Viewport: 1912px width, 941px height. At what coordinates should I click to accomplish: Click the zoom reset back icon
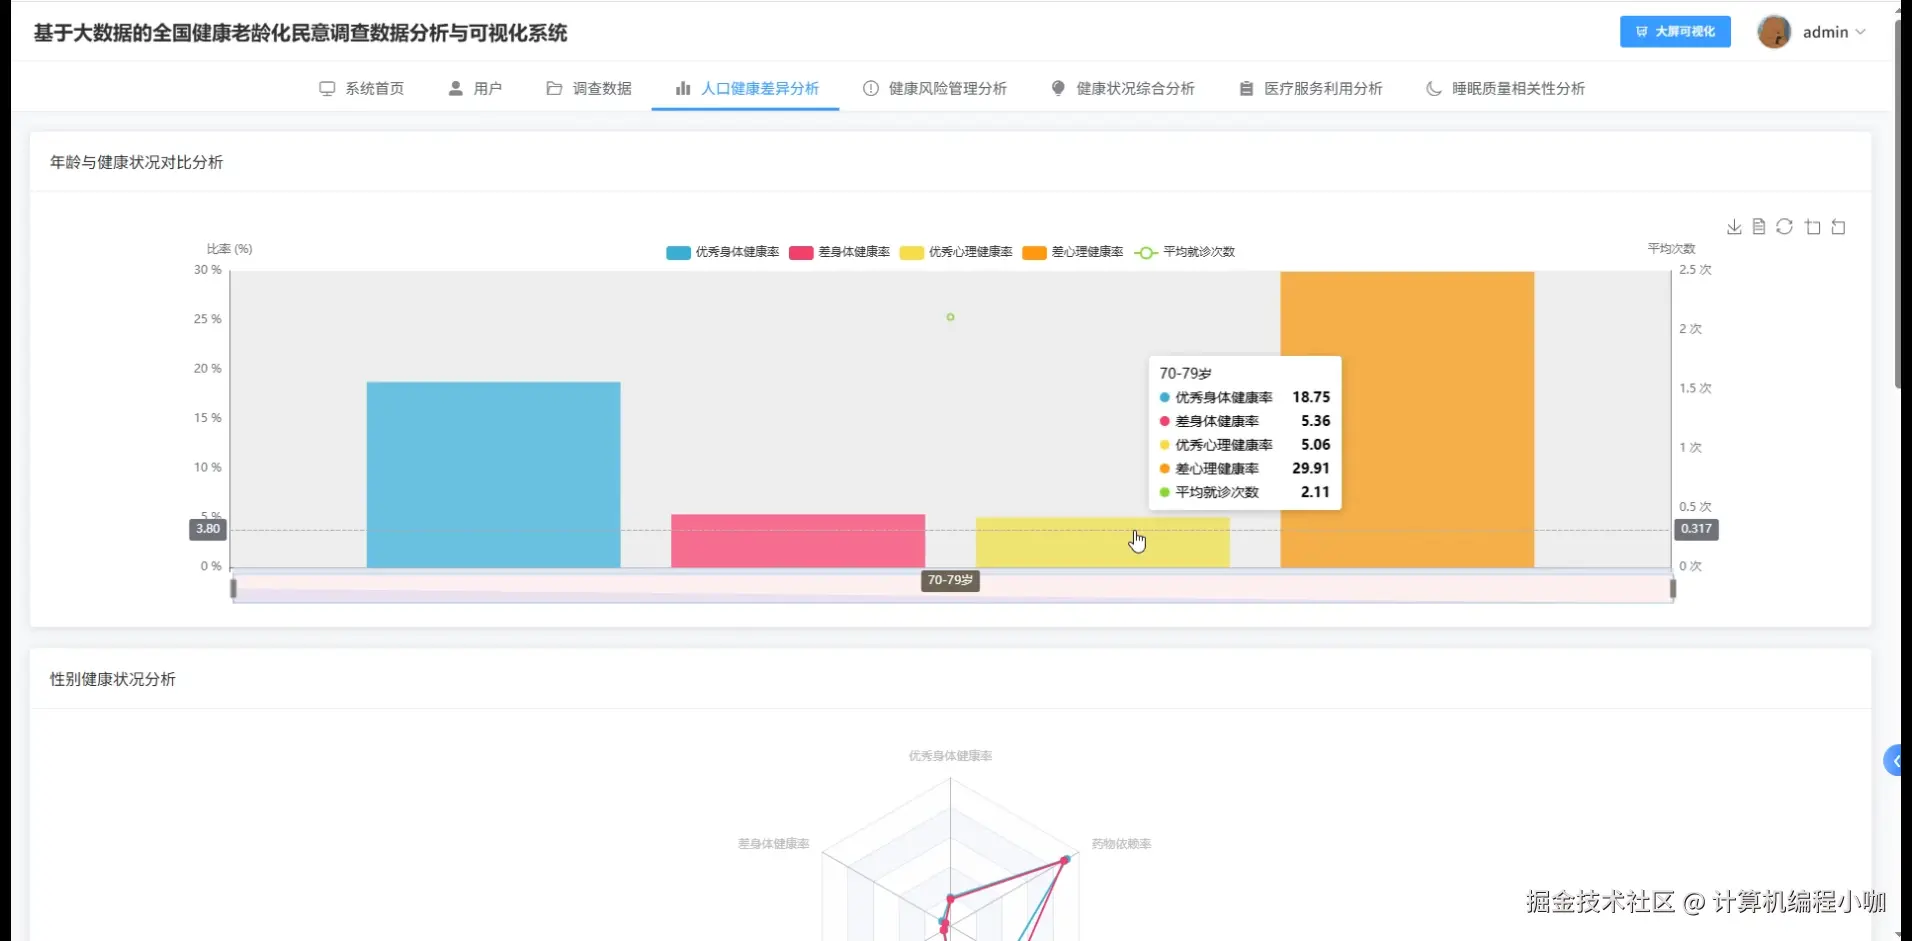[x=1838, y=227]
